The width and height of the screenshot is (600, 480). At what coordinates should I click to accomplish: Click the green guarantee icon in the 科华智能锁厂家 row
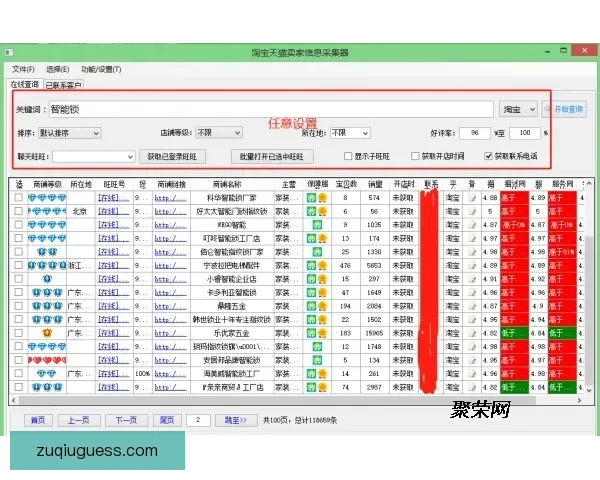[x=311, y=198]
